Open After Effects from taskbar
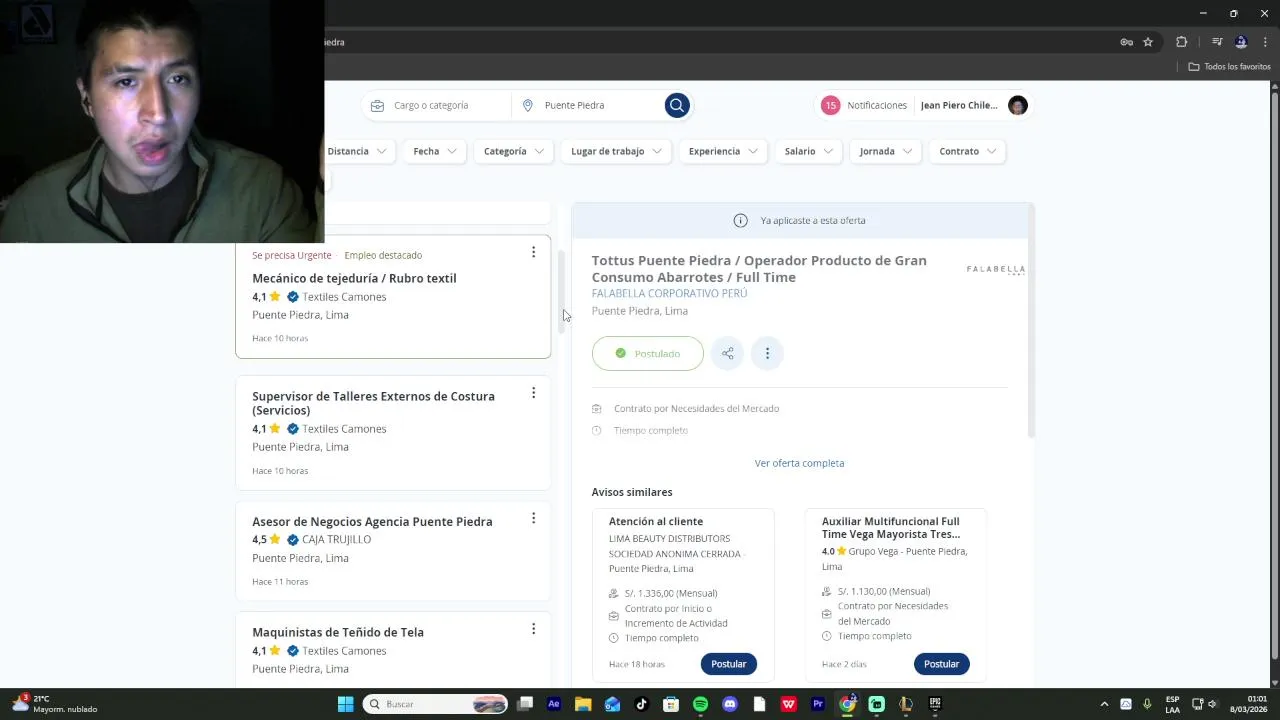1280x720 pixels. [554, 704]
